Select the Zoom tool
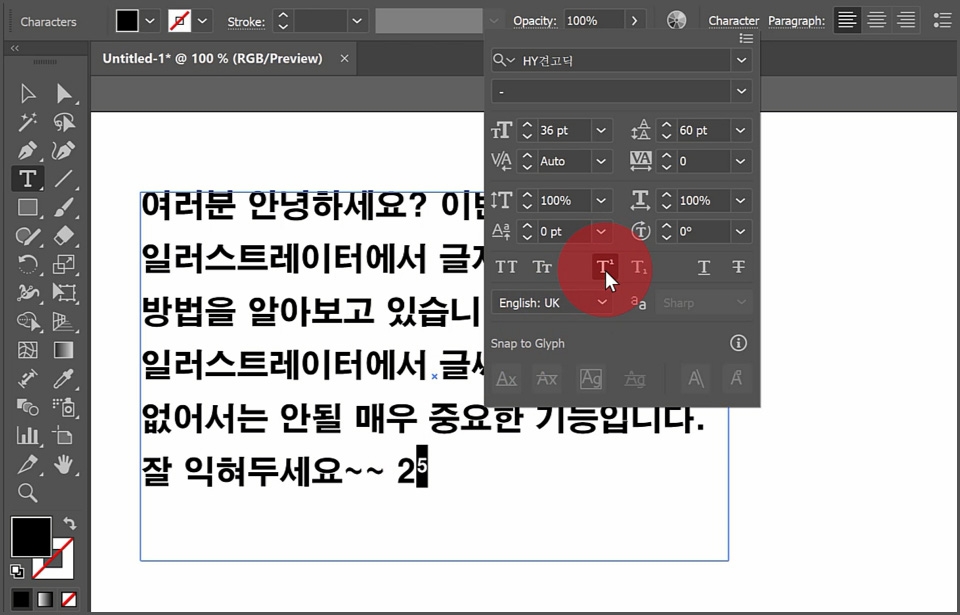 28,492
